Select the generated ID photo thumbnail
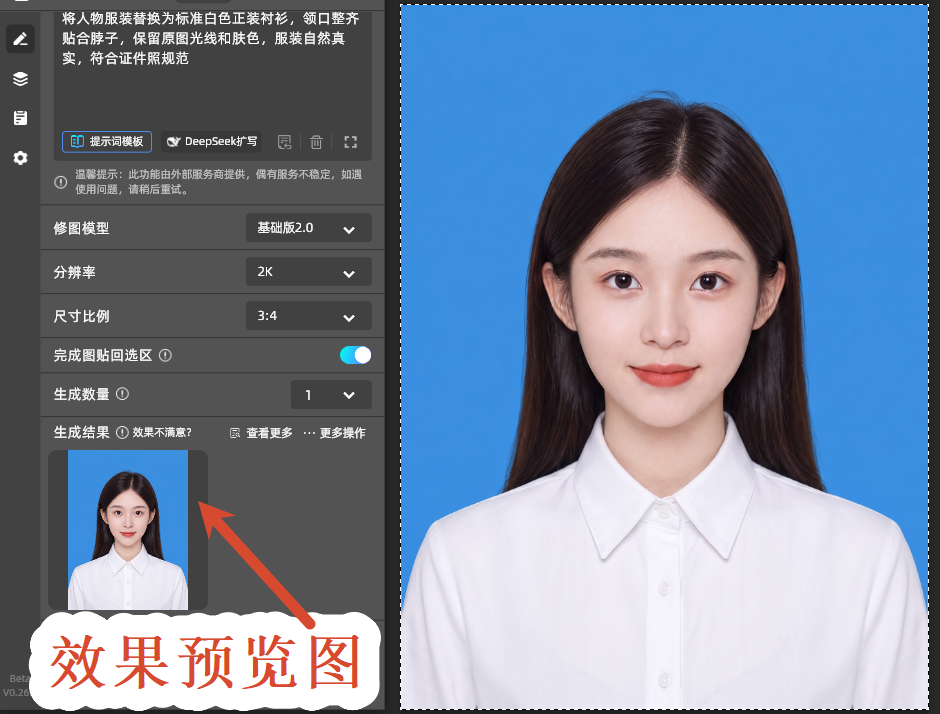This screenshot has width=940, height=714. 128,530
